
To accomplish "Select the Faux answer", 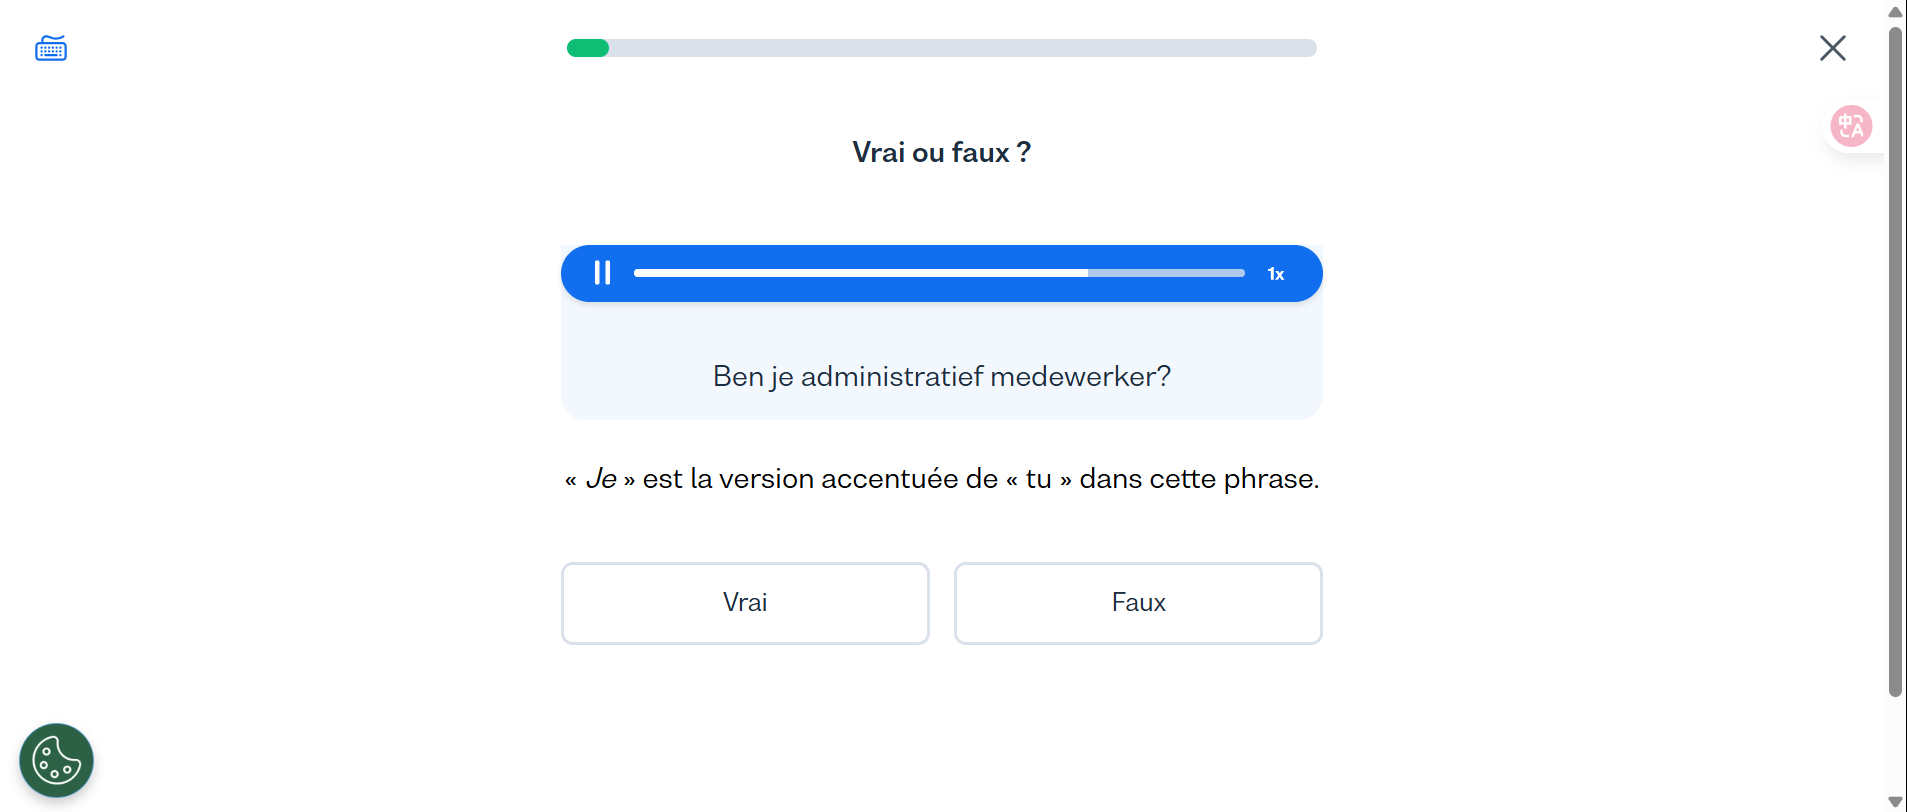I will point(1138,603).
